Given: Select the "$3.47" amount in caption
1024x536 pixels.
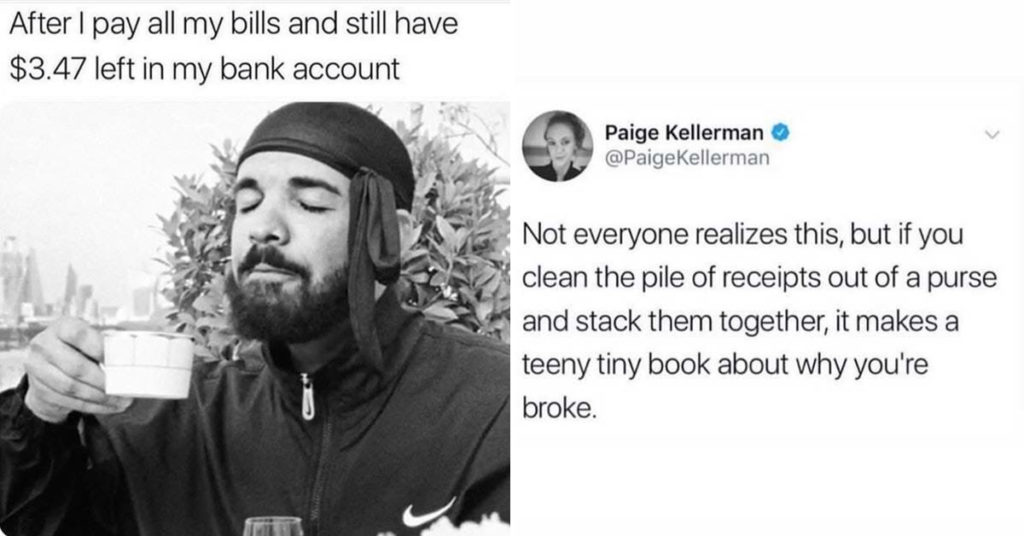Looking at the screenshot, I should coord(48,69).
